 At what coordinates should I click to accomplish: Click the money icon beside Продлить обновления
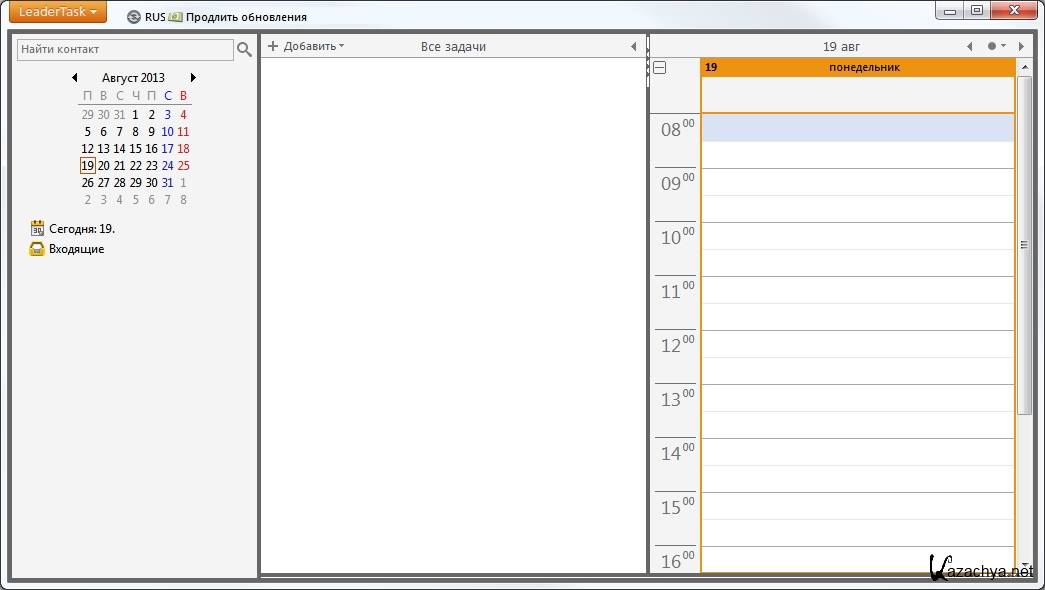[x=176, y=17]
